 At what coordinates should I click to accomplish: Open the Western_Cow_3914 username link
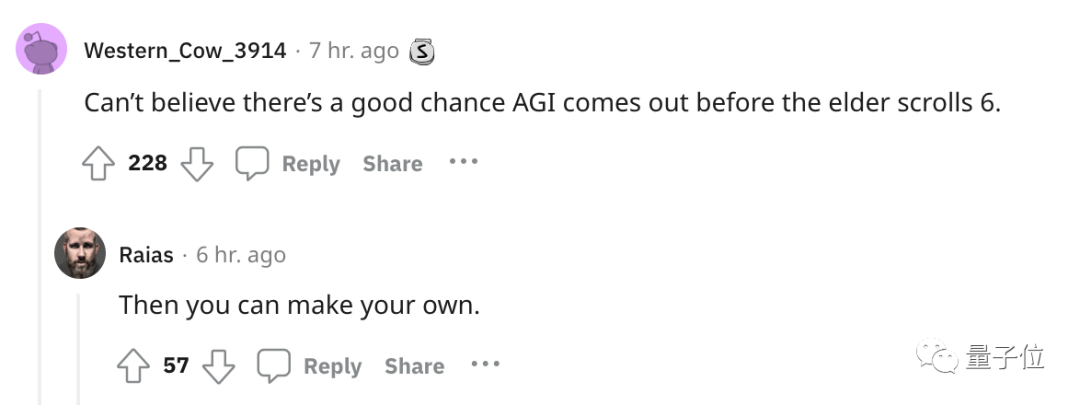tap(185, 51)
